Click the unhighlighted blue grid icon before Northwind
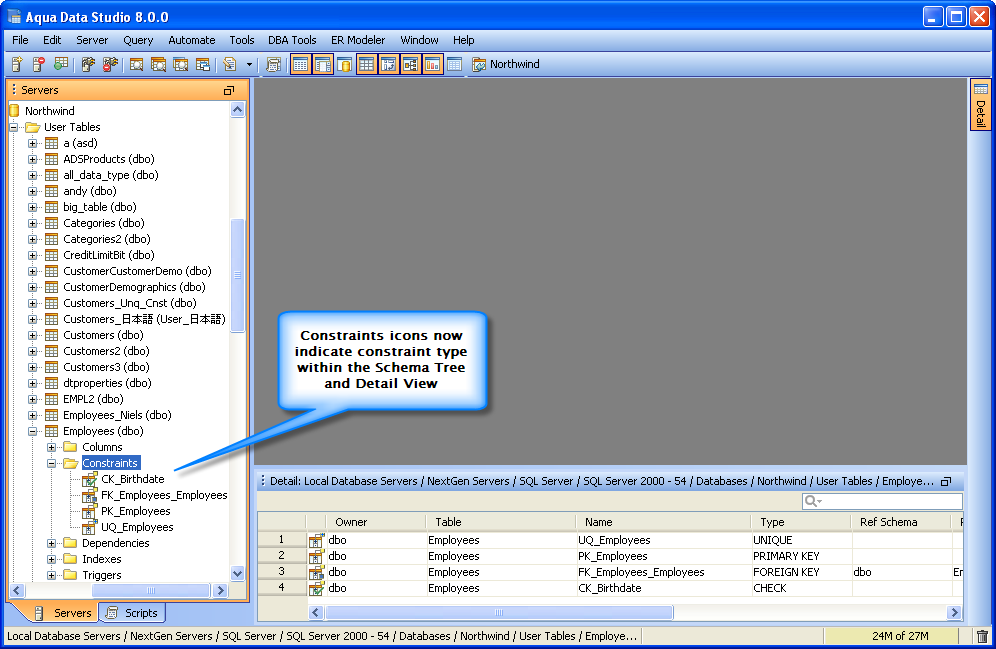Image resolution: width=996 pixels, height=649 pixels. 454,64
